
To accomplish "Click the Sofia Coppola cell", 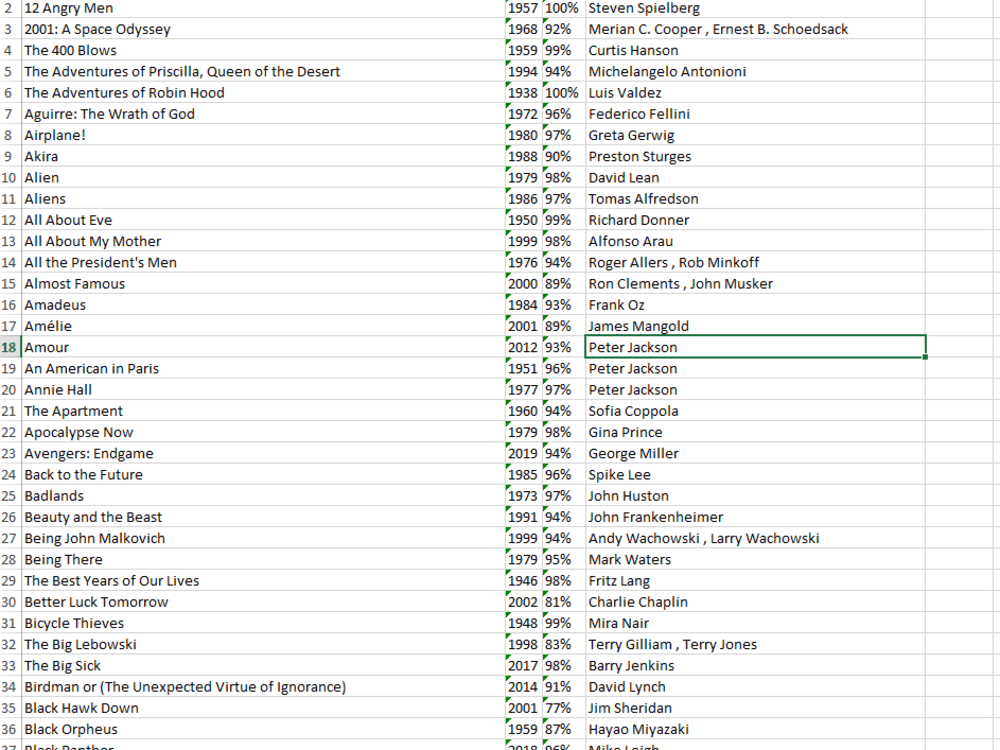I will tap(755, 410).
